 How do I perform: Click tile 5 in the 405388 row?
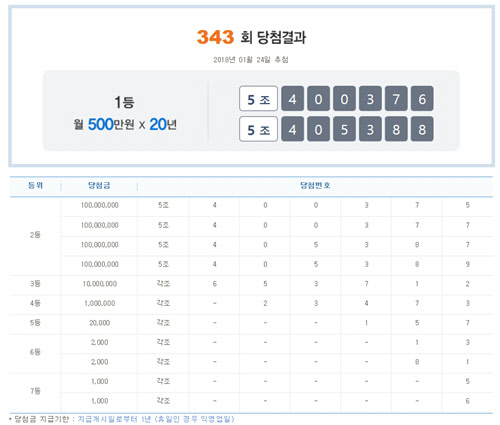point(344,129)
